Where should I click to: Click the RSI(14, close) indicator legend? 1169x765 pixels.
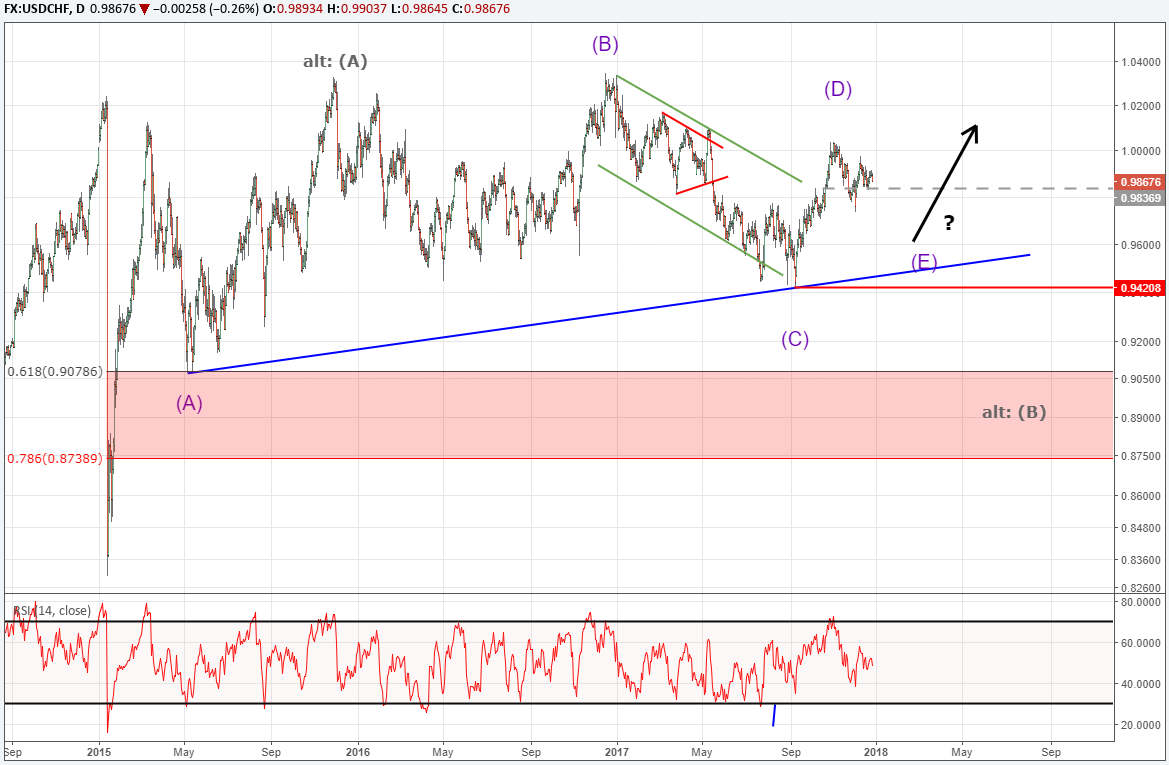tap(52, 611)
